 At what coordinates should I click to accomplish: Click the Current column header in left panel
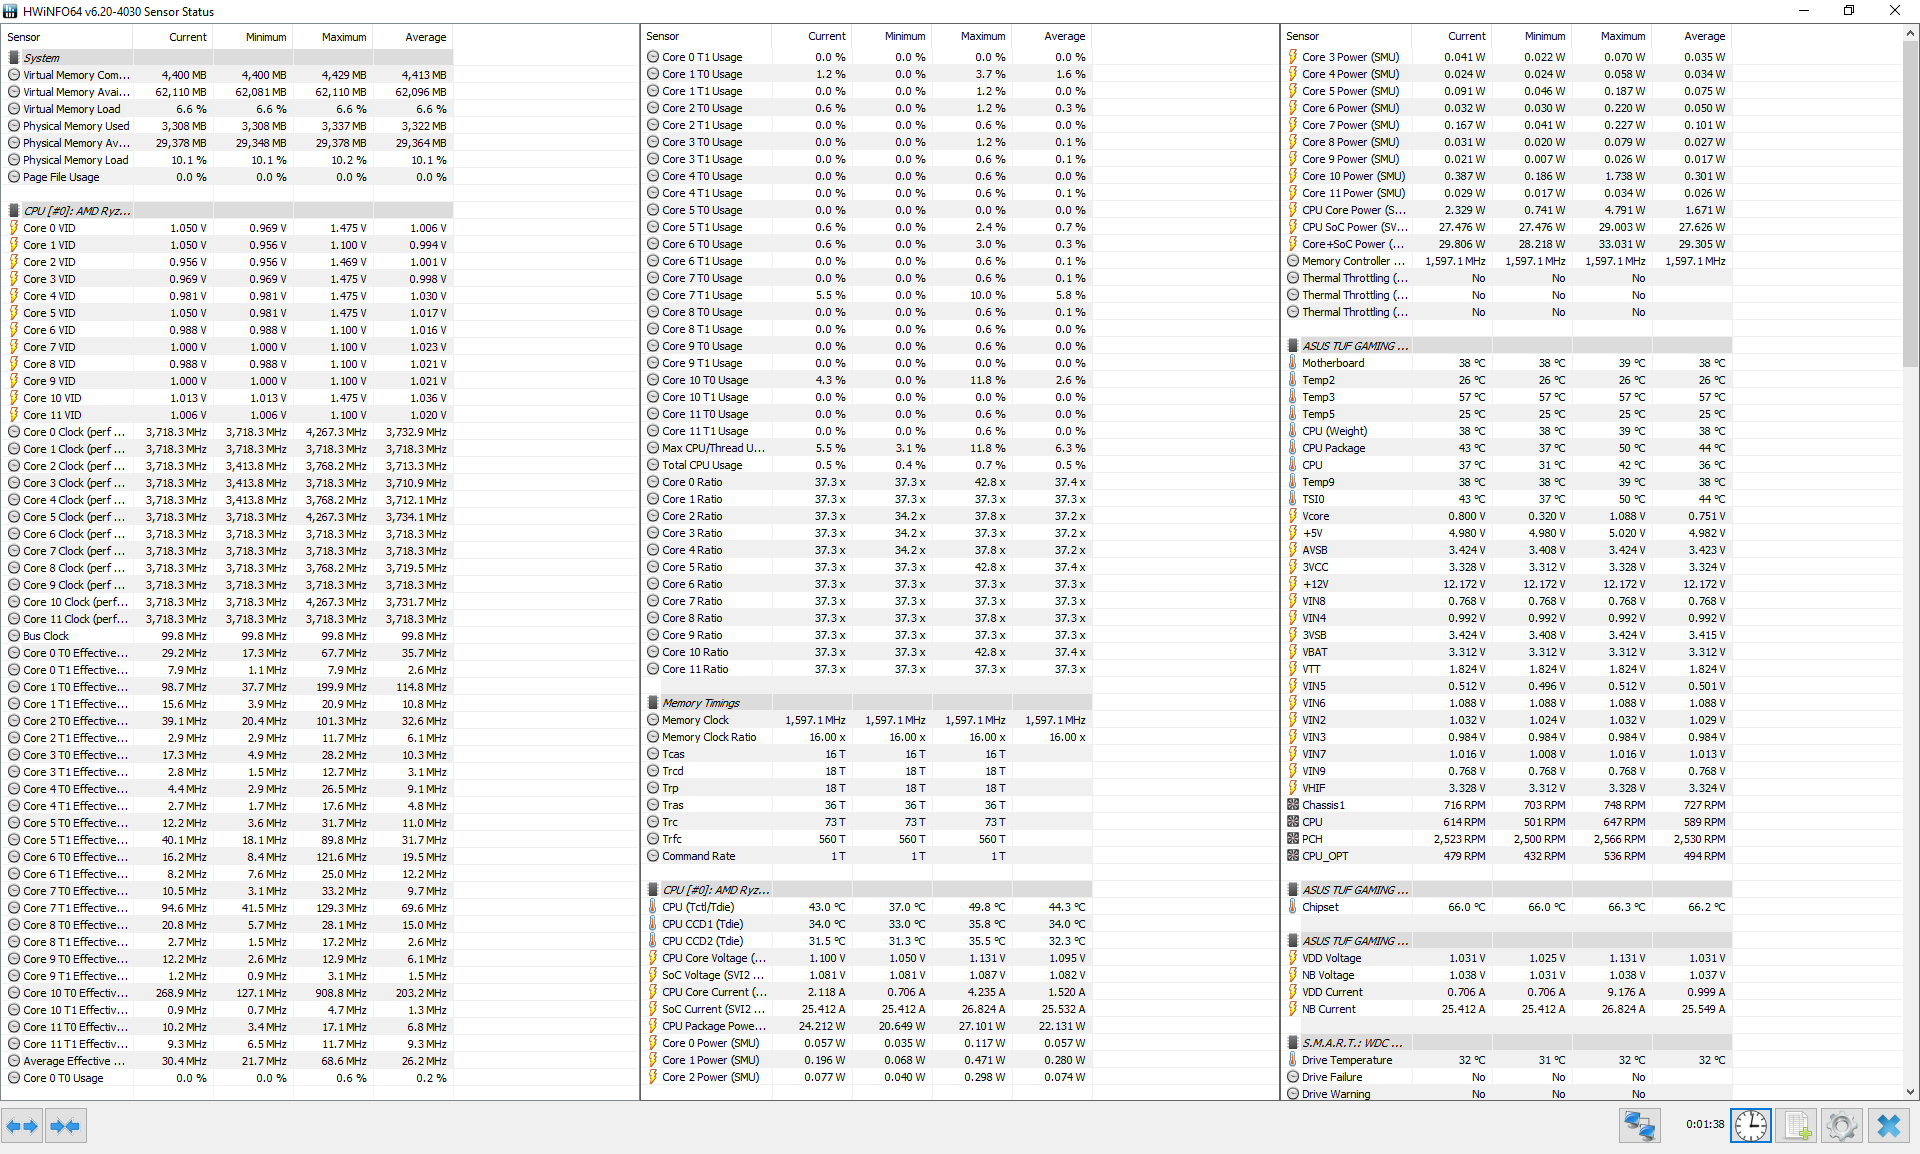(187, 37)
